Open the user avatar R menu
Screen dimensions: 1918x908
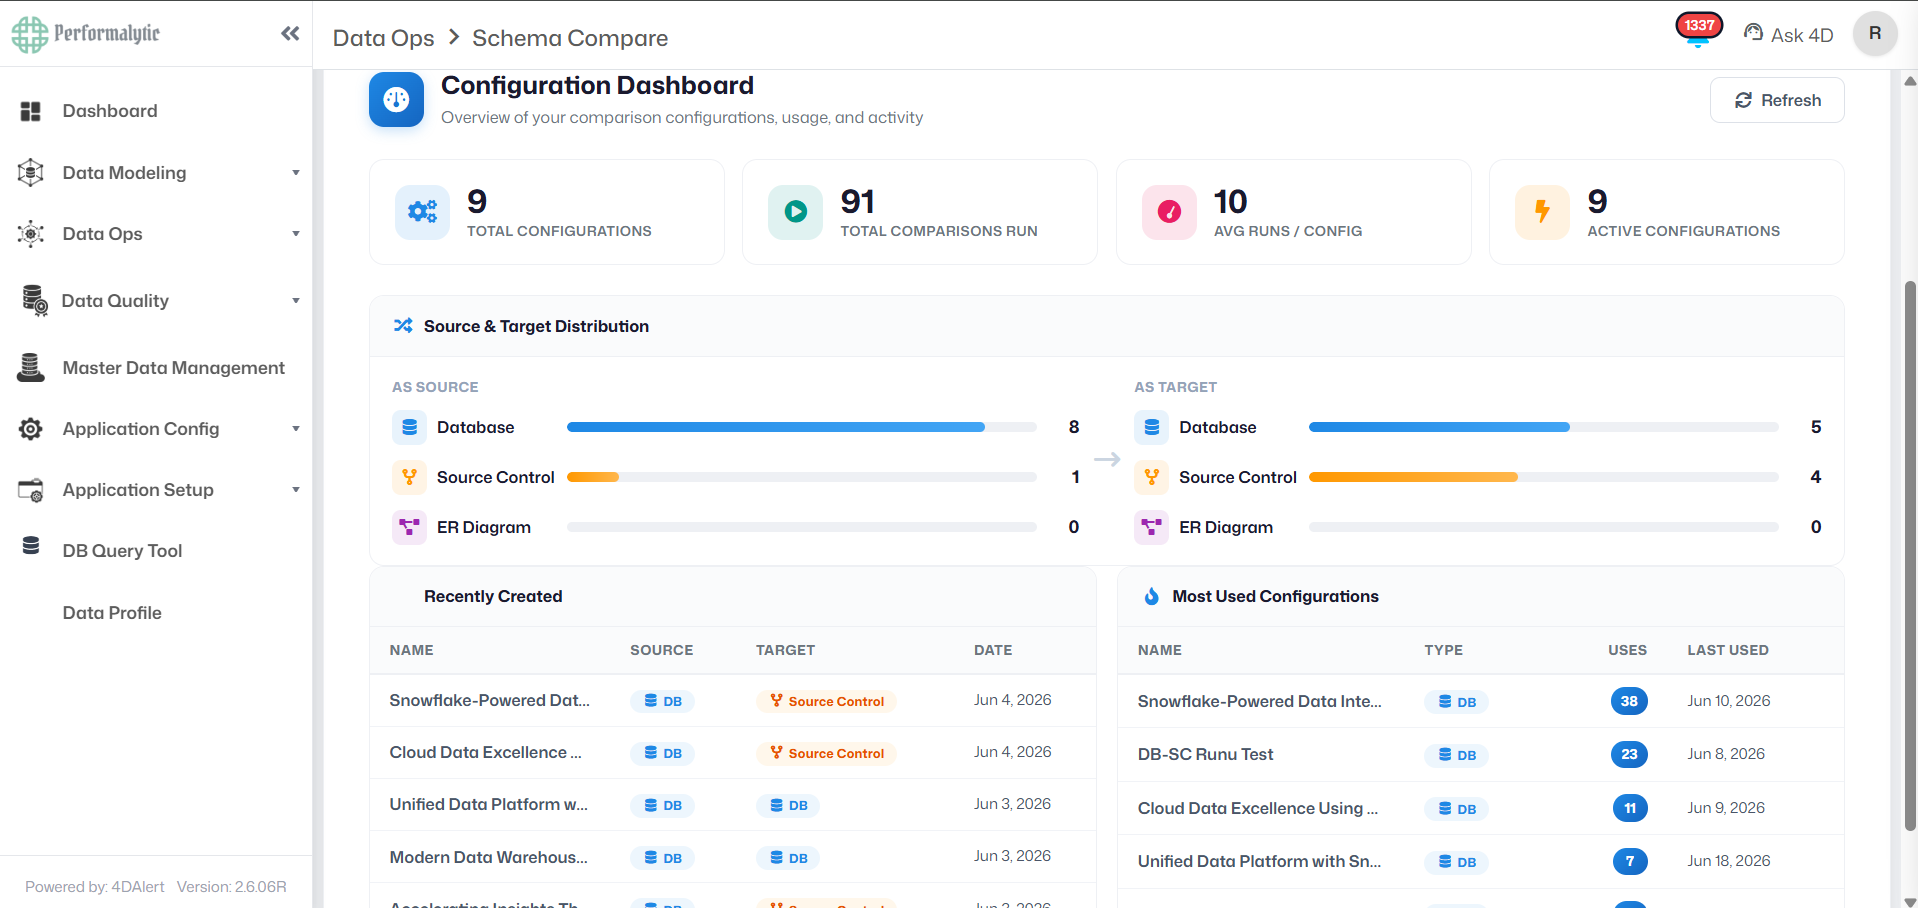pos(1875,33)
